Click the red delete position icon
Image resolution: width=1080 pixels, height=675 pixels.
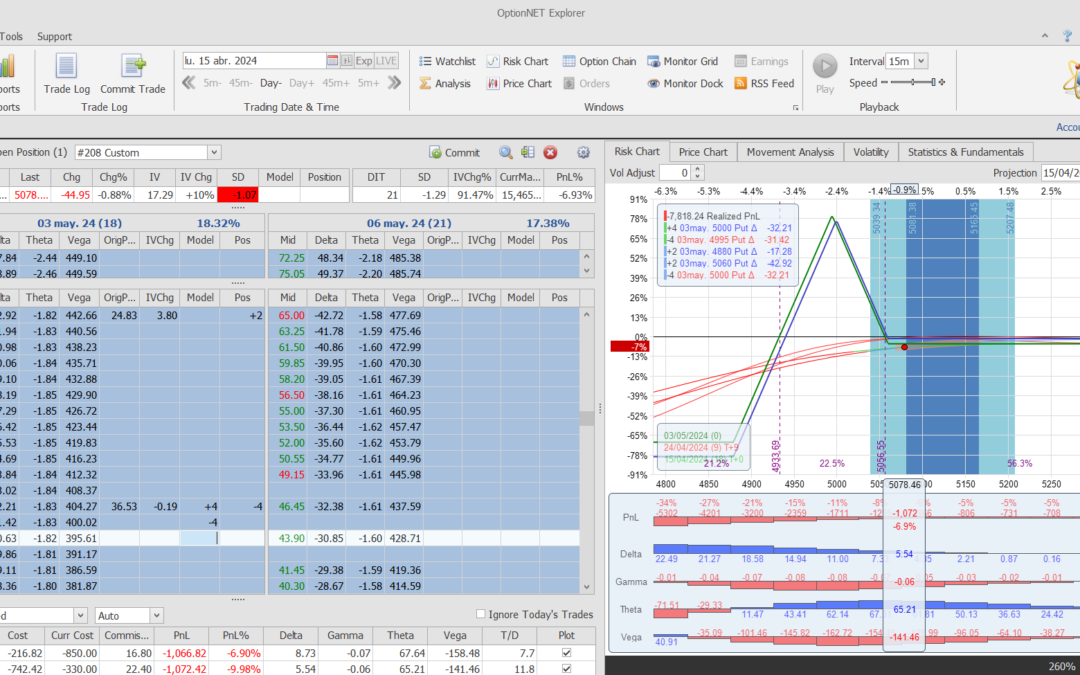pyautogui.click(x=550, y=153)
